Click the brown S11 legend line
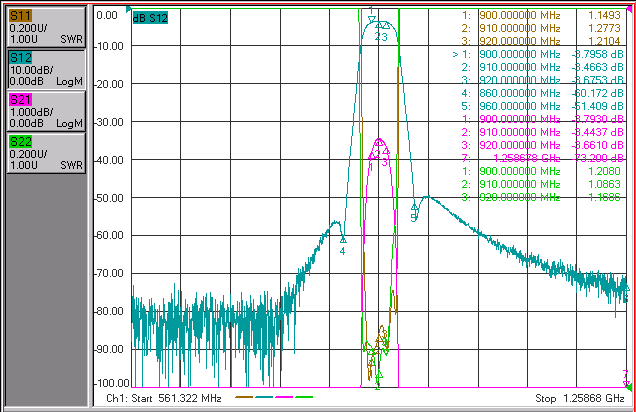 click(244, 397)
